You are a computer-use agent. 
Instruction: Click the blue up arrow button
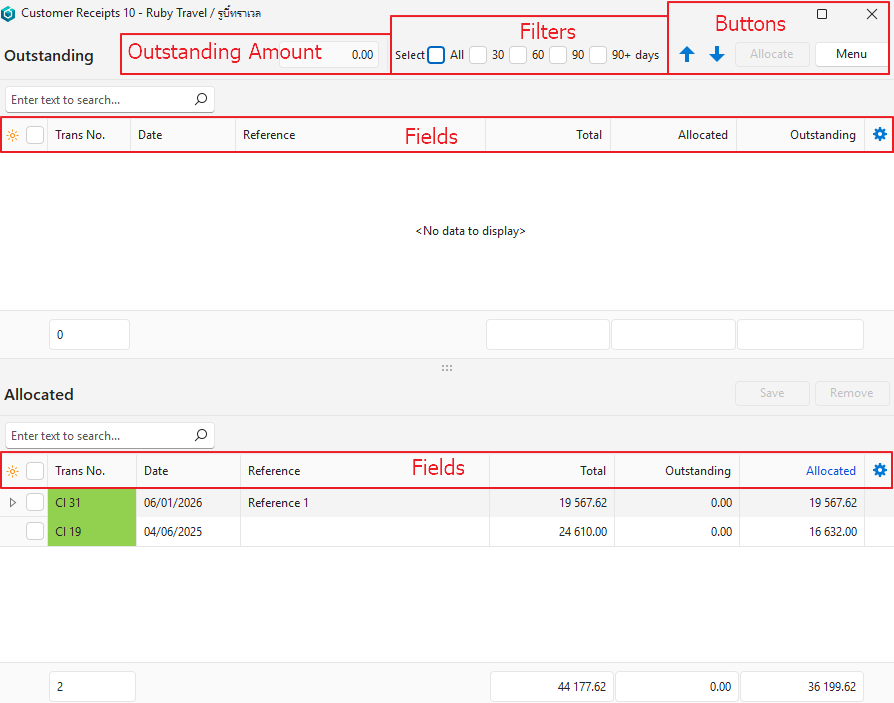[x=687, y=55]
